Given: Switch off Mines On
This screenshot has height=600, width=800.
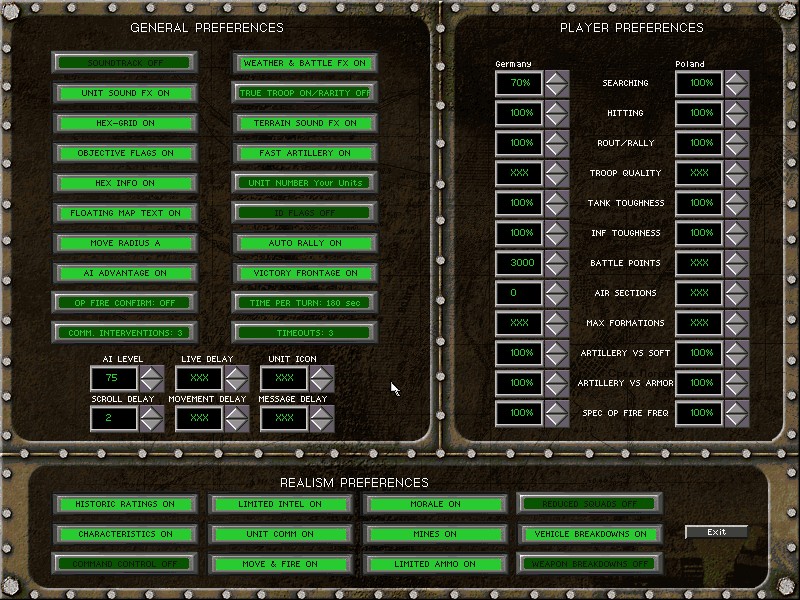Looking at the screenshot, I should [435, 534].
